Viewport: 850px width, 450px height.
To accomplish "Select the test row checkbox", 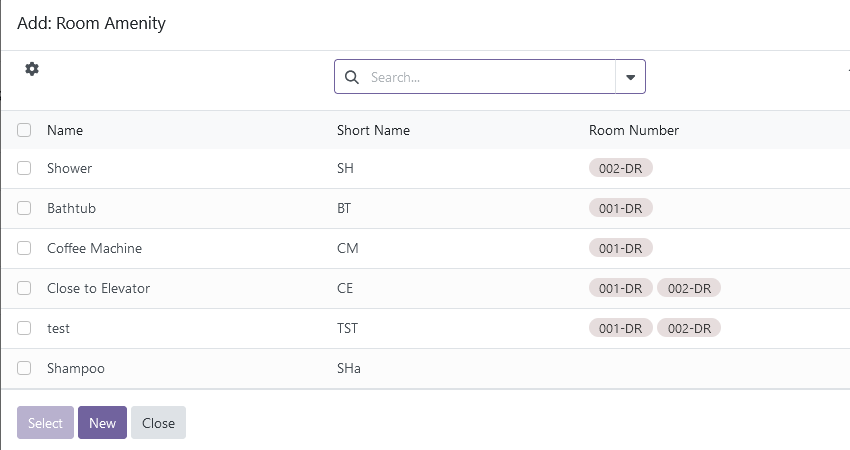I will 24,328.
